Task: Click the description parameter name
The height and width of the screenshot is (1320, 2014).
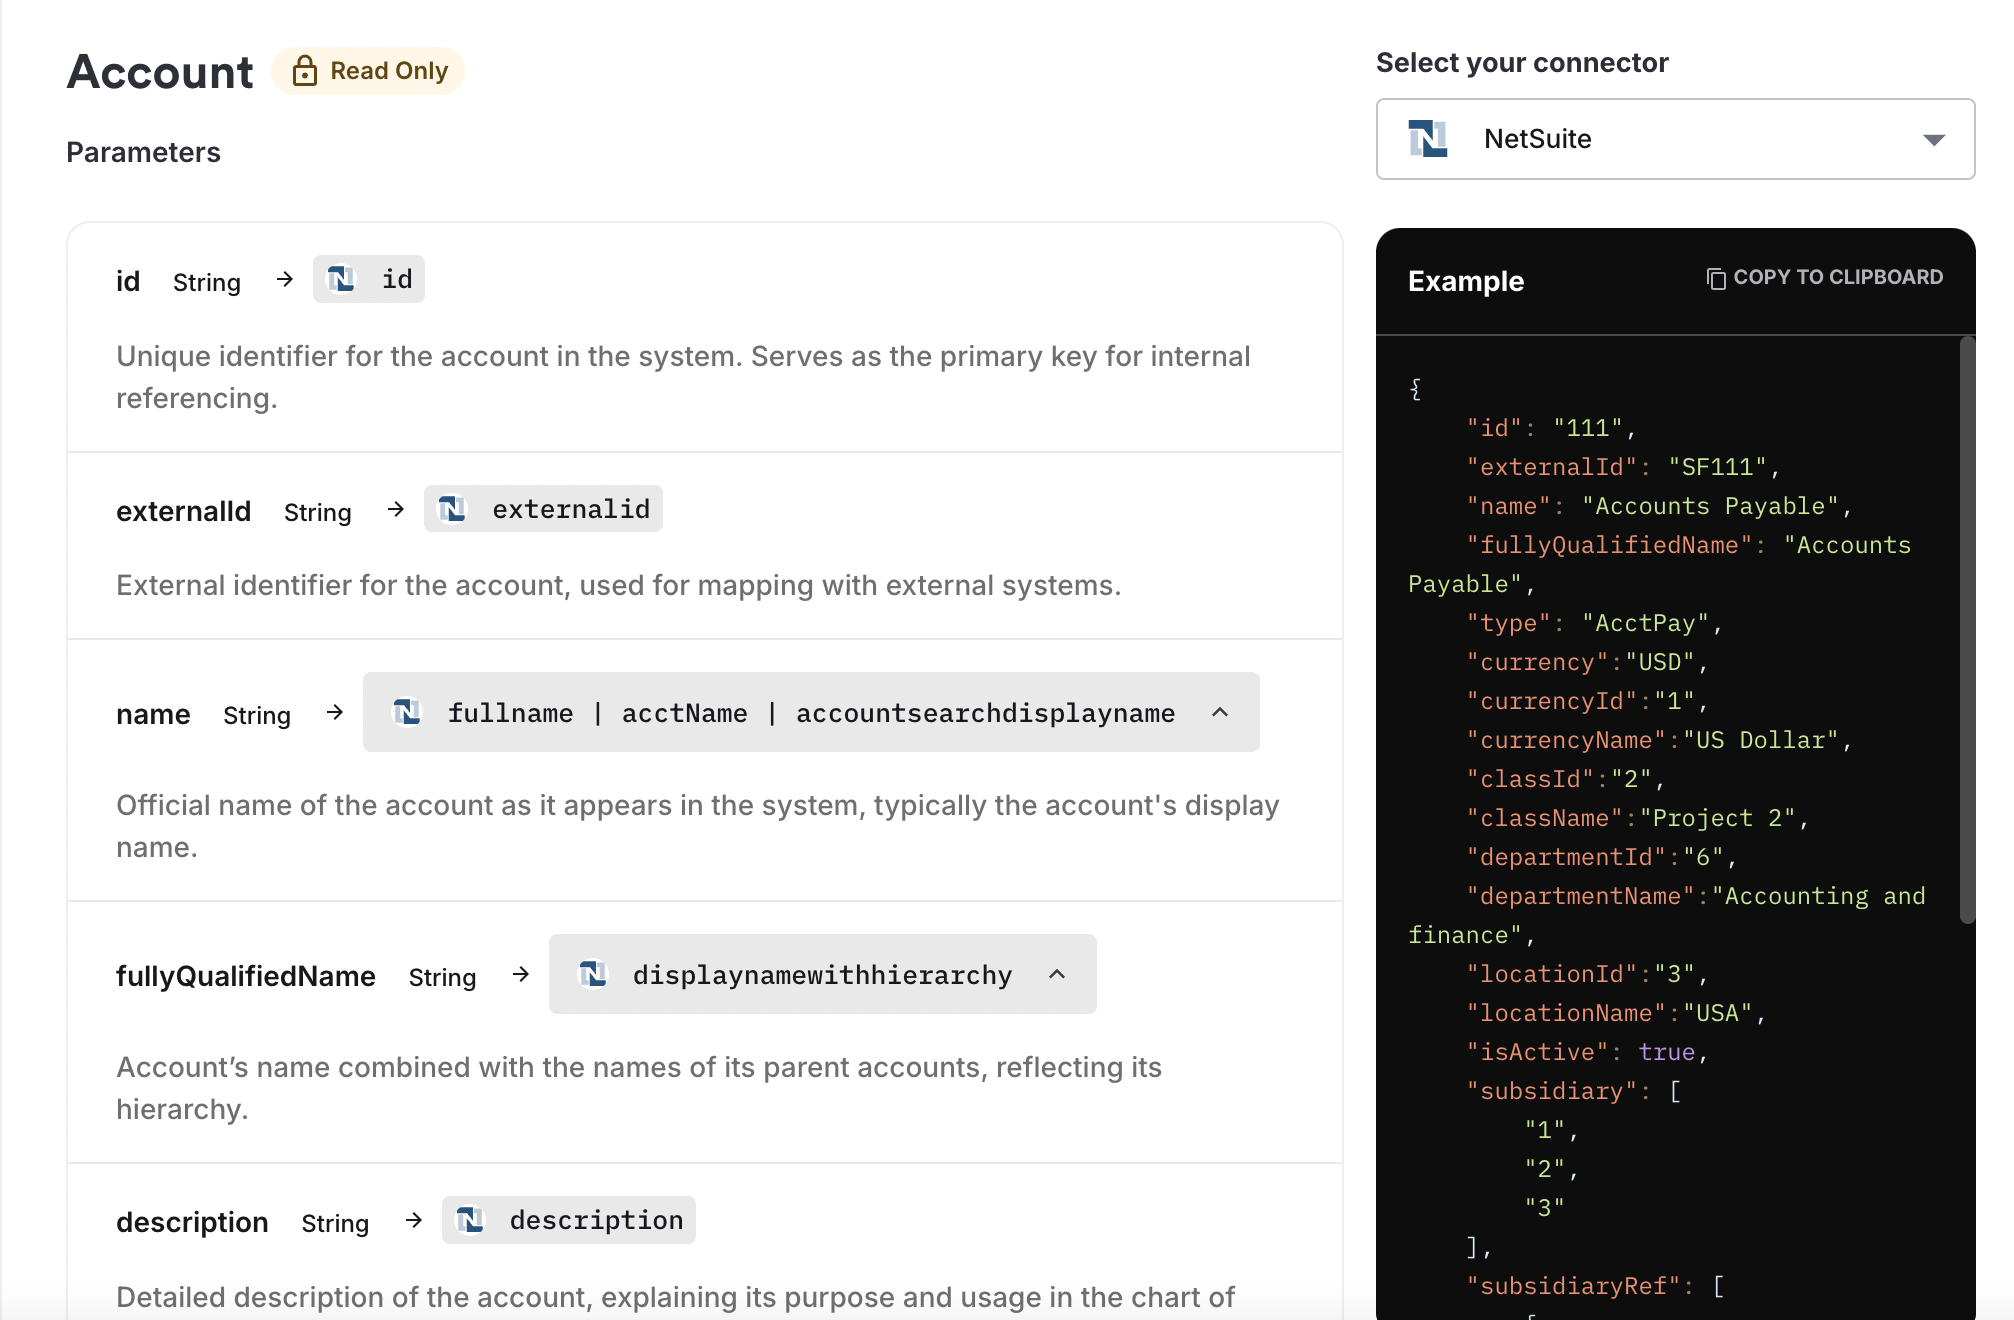Action: point(192,1222)
